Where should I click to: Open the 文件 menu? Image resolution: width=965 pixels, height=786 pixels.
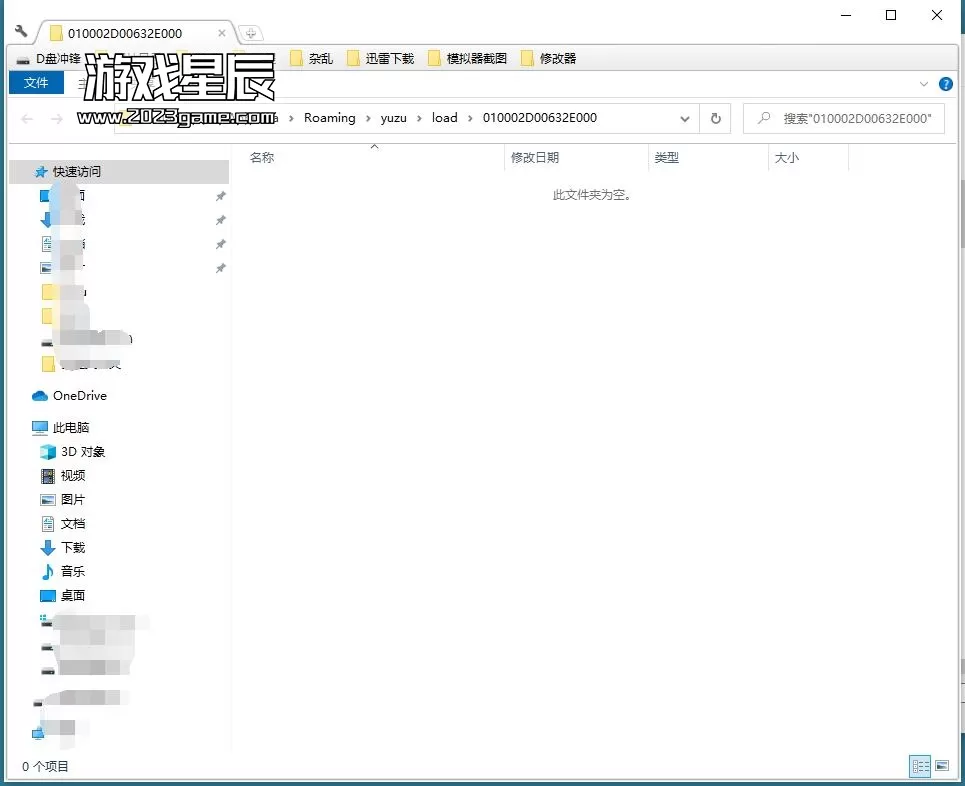pyautogui.click(x=36, y=83)
